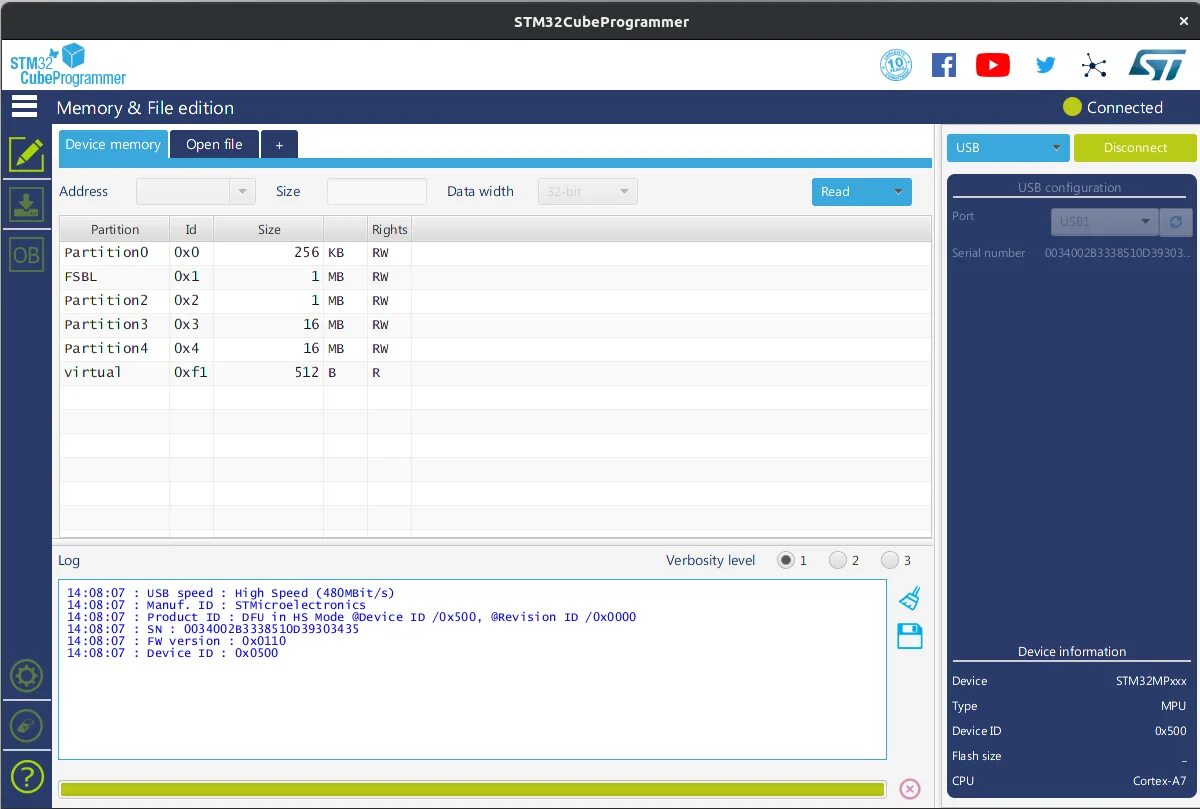
Task: Click the 256 size cell
Action: point(268,253)
